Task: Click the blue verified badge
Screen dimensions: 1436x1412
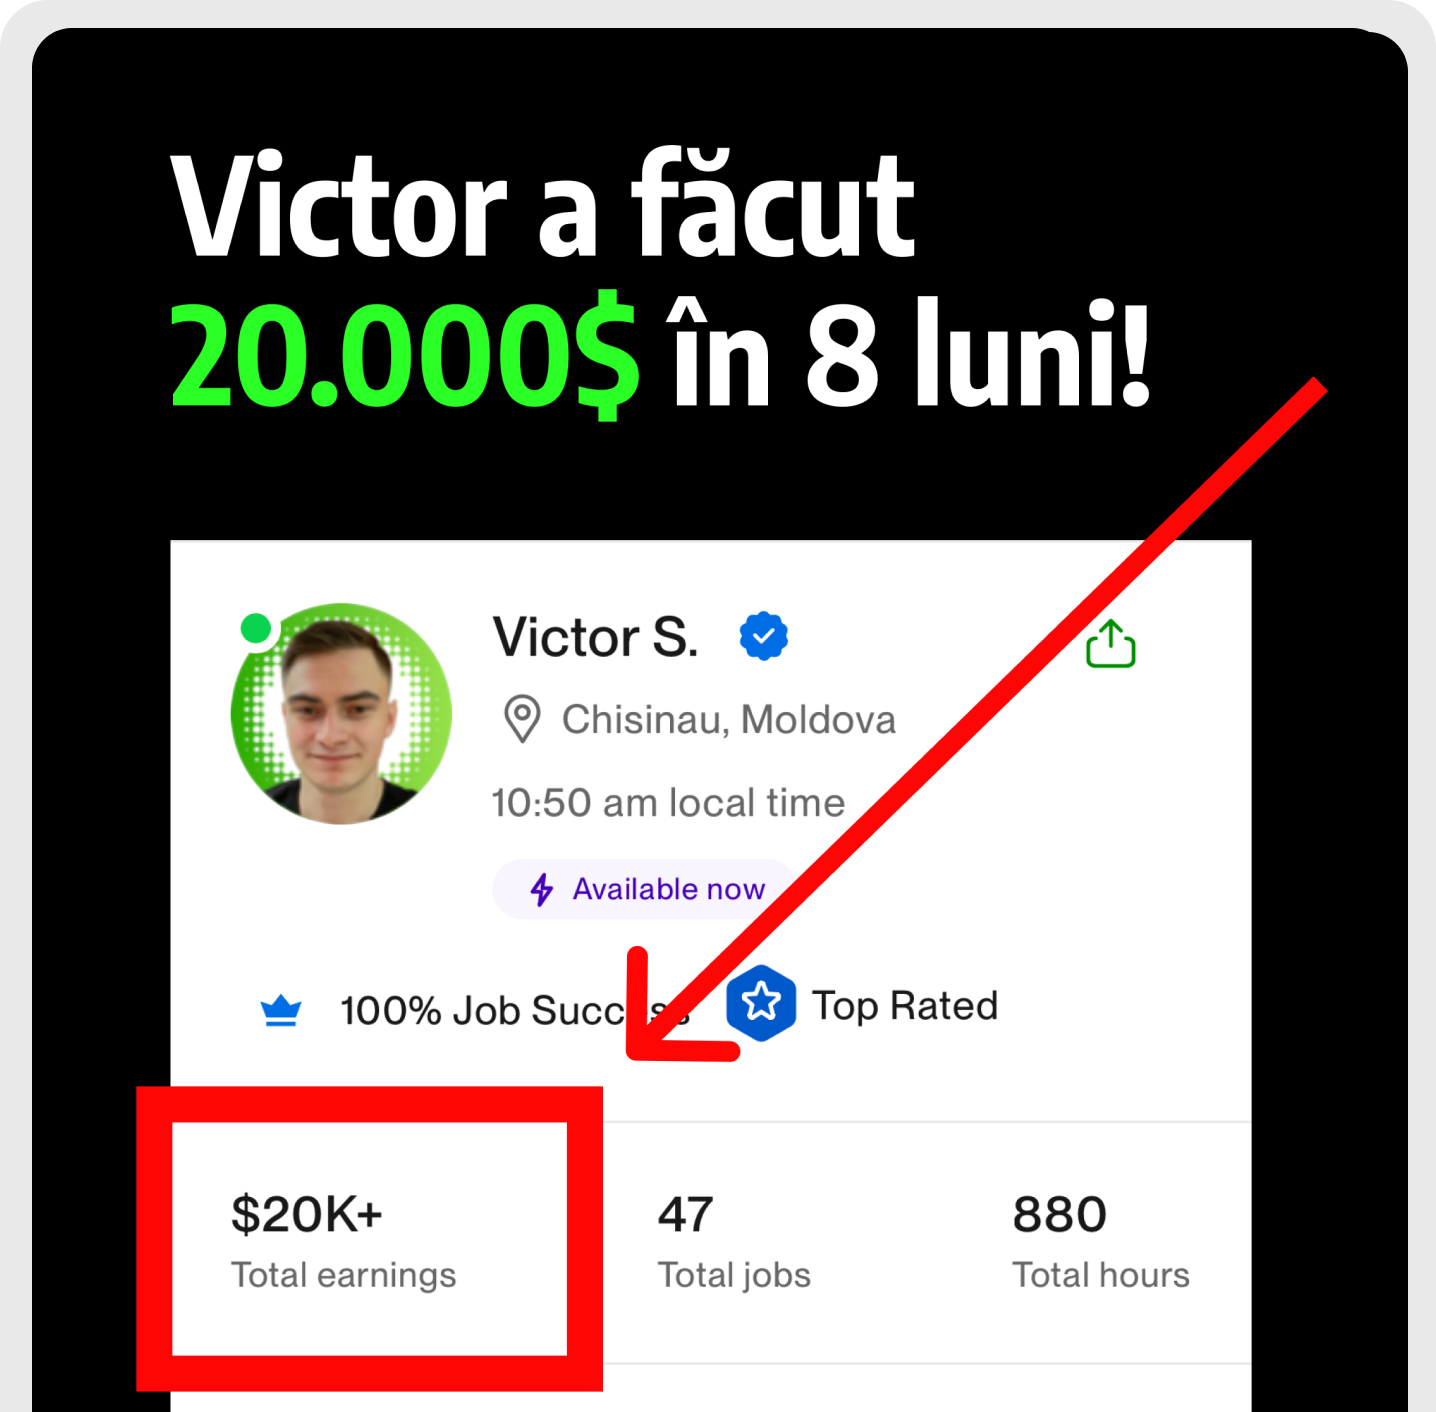Action: click(763, 636)
